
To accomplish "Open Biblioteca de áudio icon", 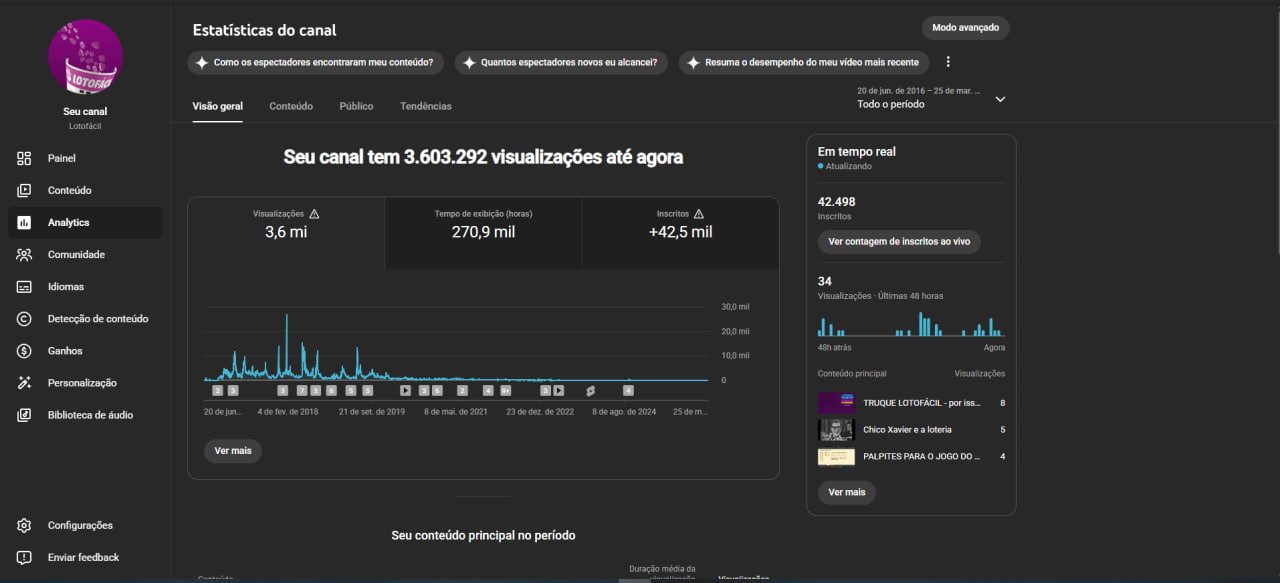I will [x=24, y=415].
